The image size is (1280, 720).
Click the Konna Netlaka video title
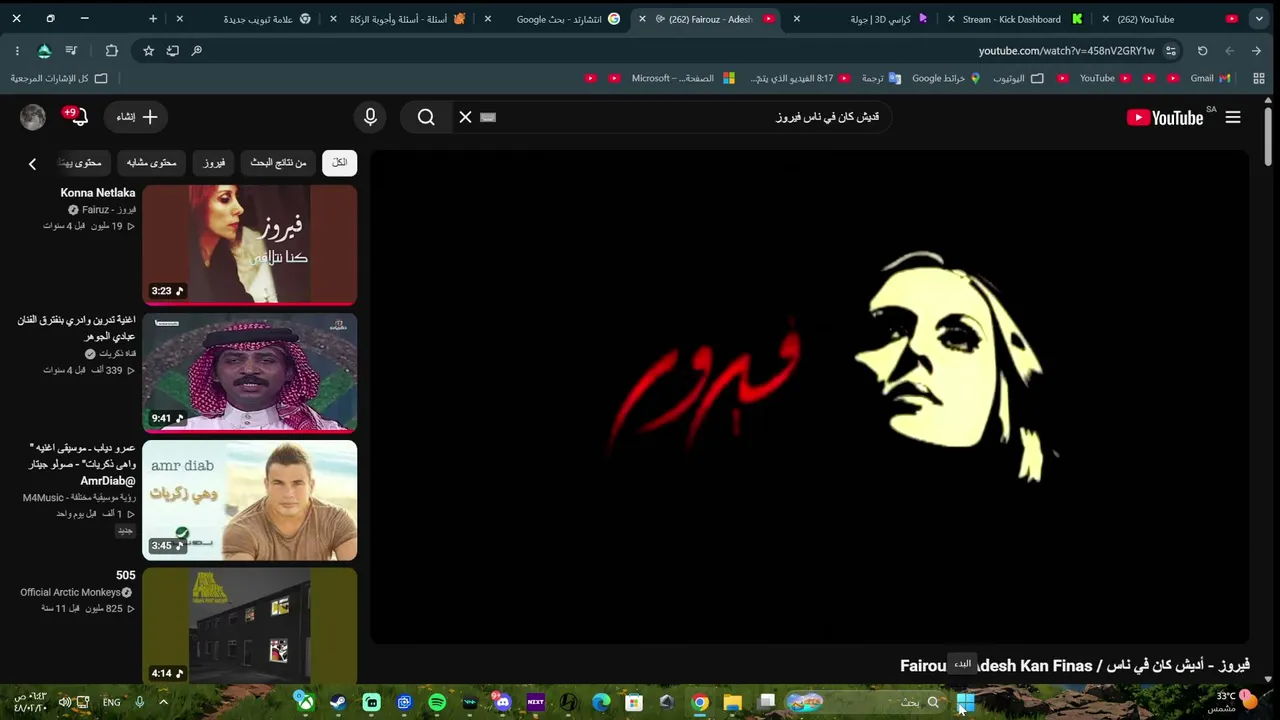98,193
